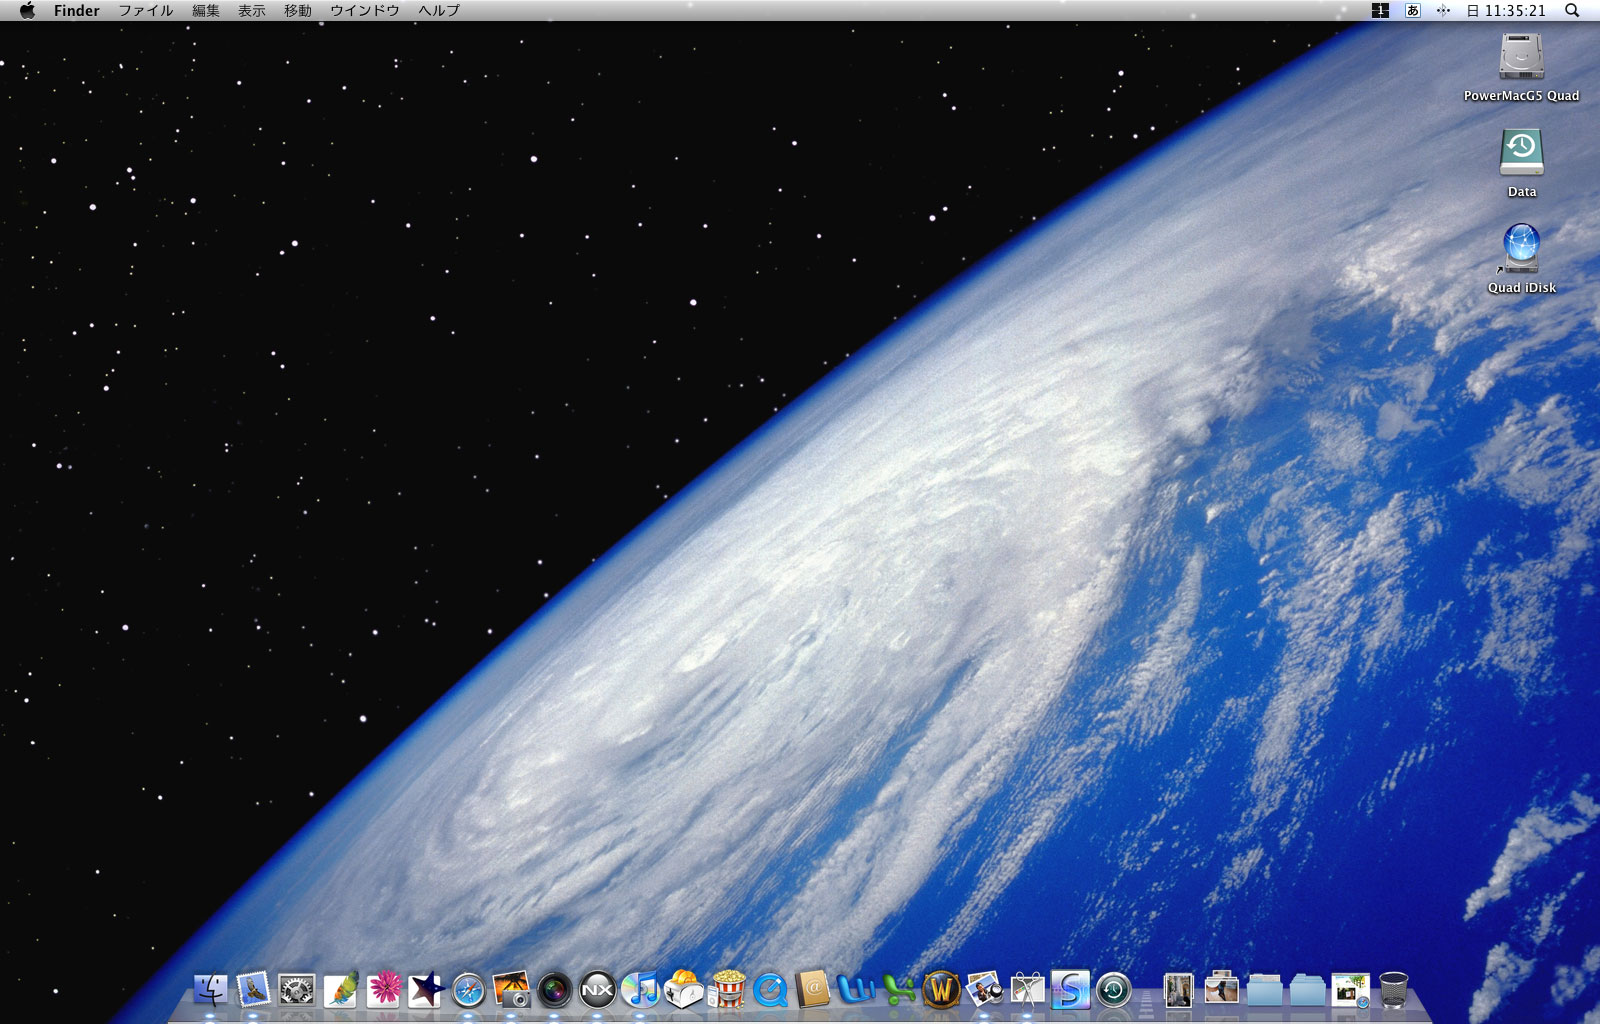
Task: Open Aperture camera lens icon in Dock
Action: pyautogui.click(x=554, y=990)
